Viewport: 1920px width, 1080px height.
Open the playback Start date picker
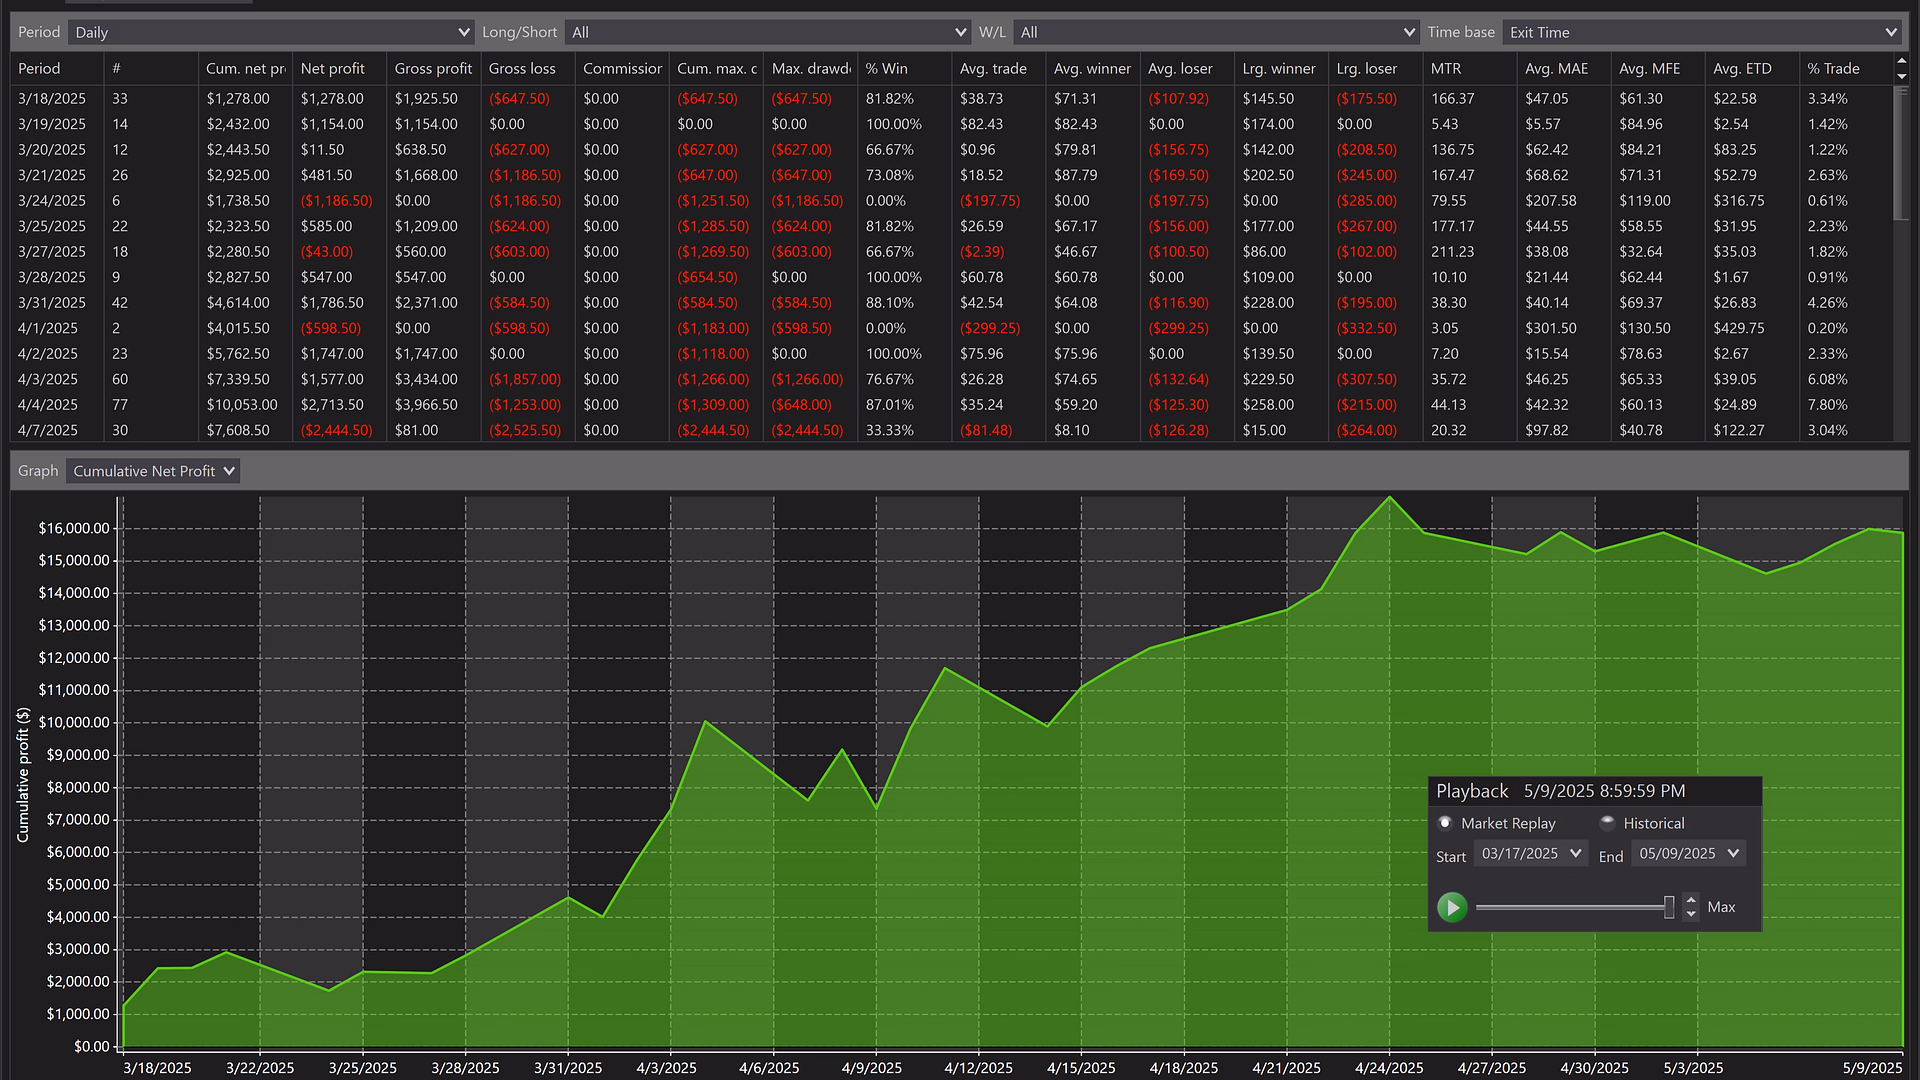click(x=1530, y=854)
